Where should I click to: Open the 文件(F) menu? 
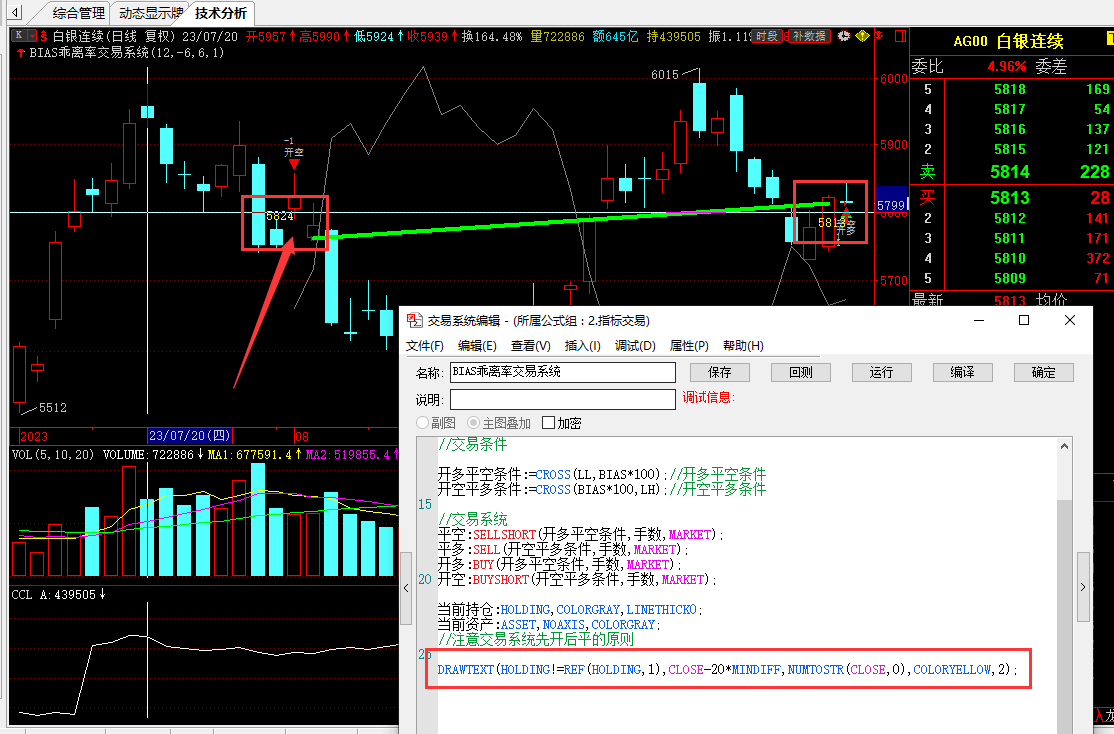424,345
